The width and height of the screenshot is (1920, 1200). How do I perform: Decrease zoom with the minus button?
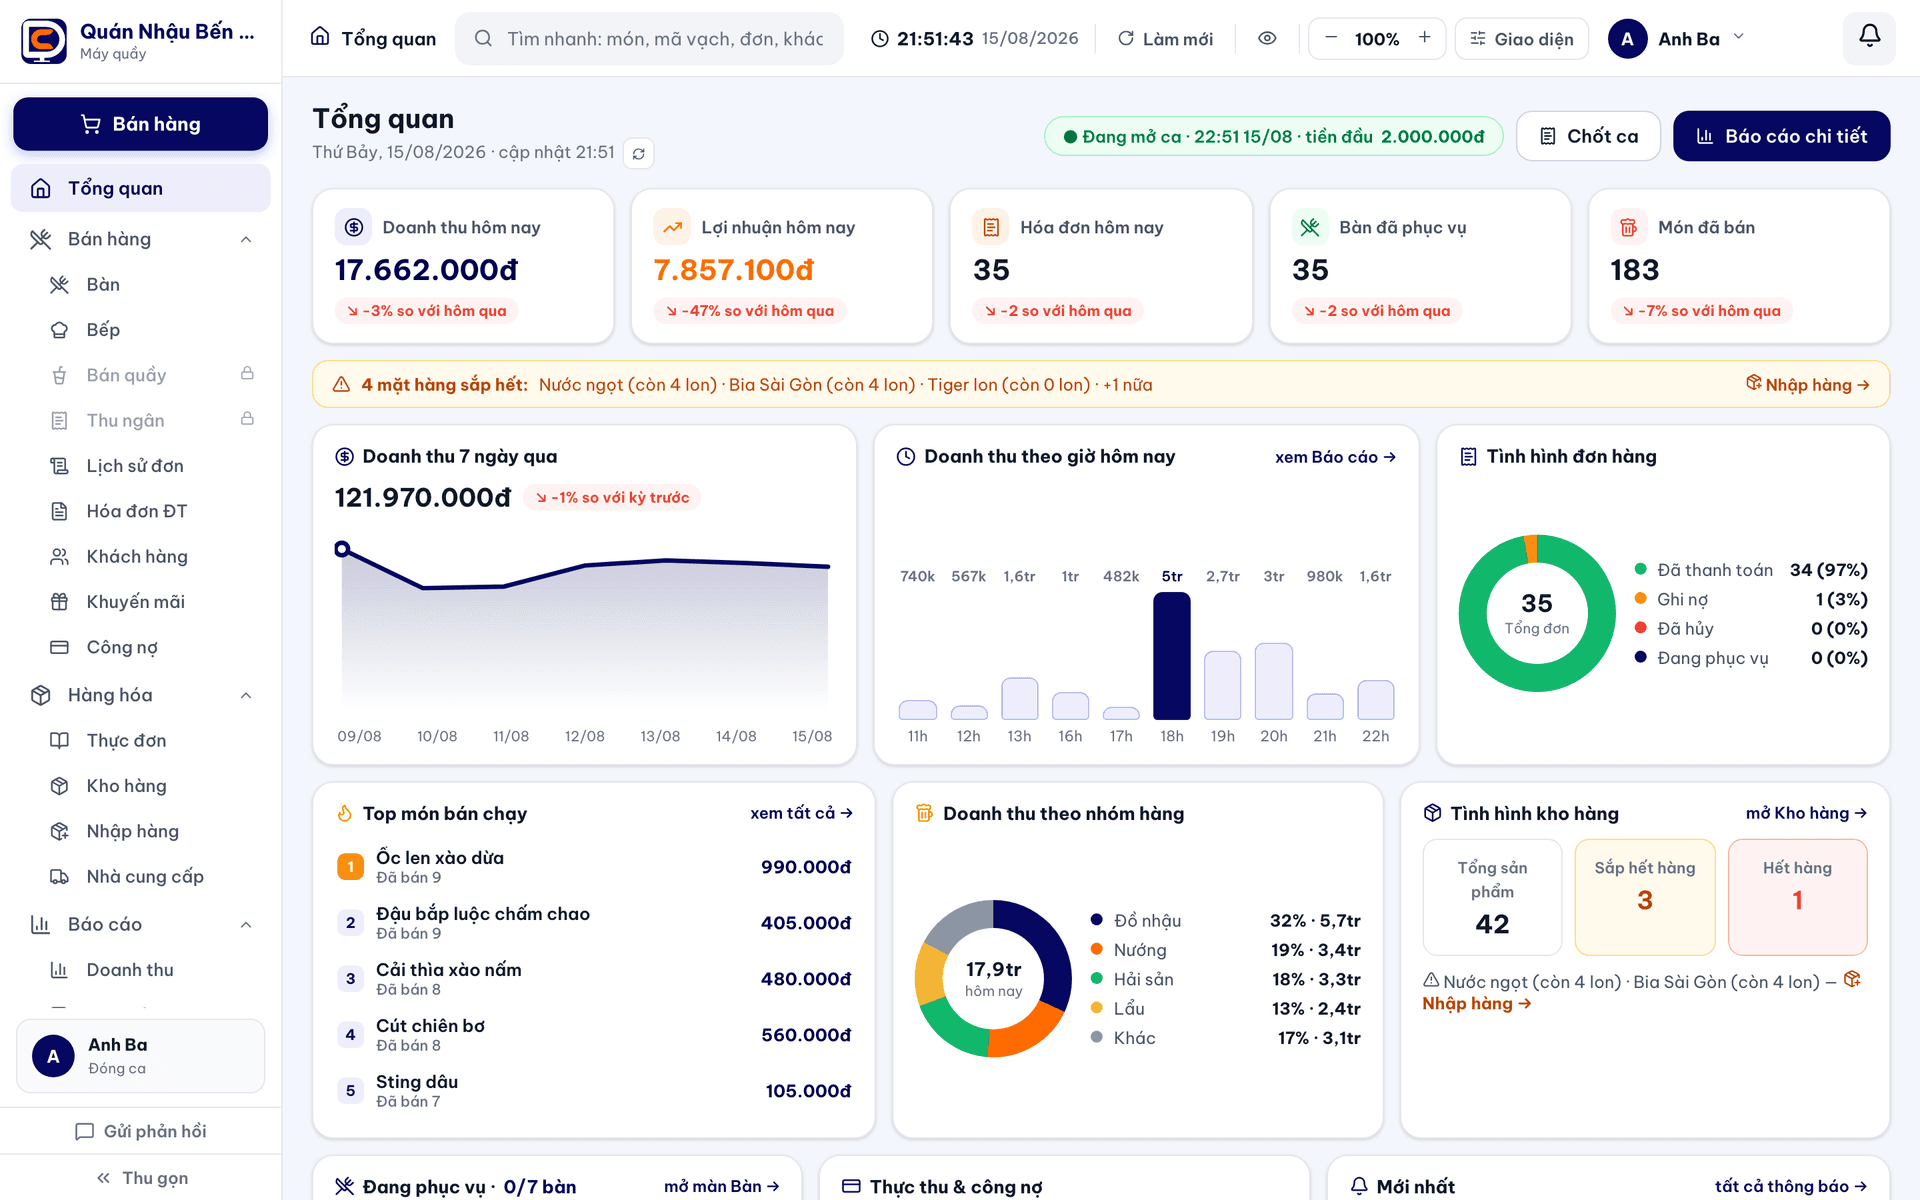click(x=1331, y=38)
